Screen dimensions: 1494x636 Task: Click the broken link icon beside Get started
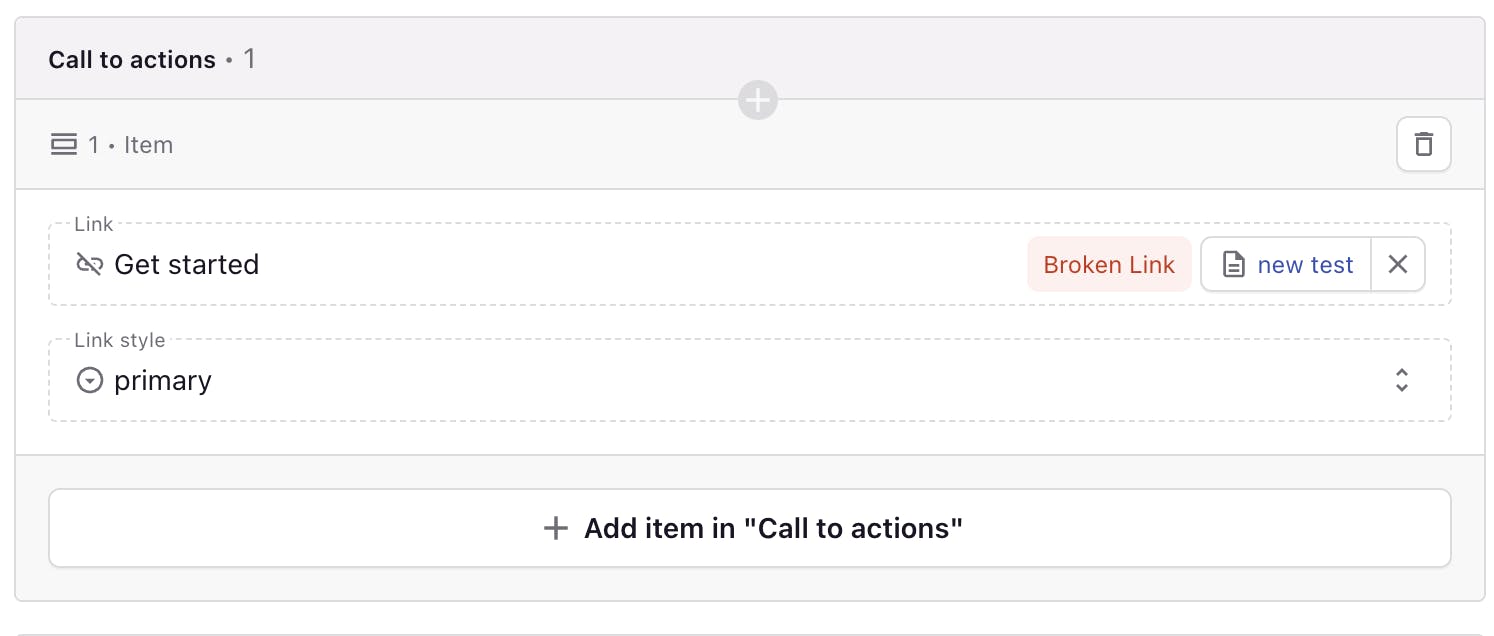pyautogui.click(x=90, y=265)
